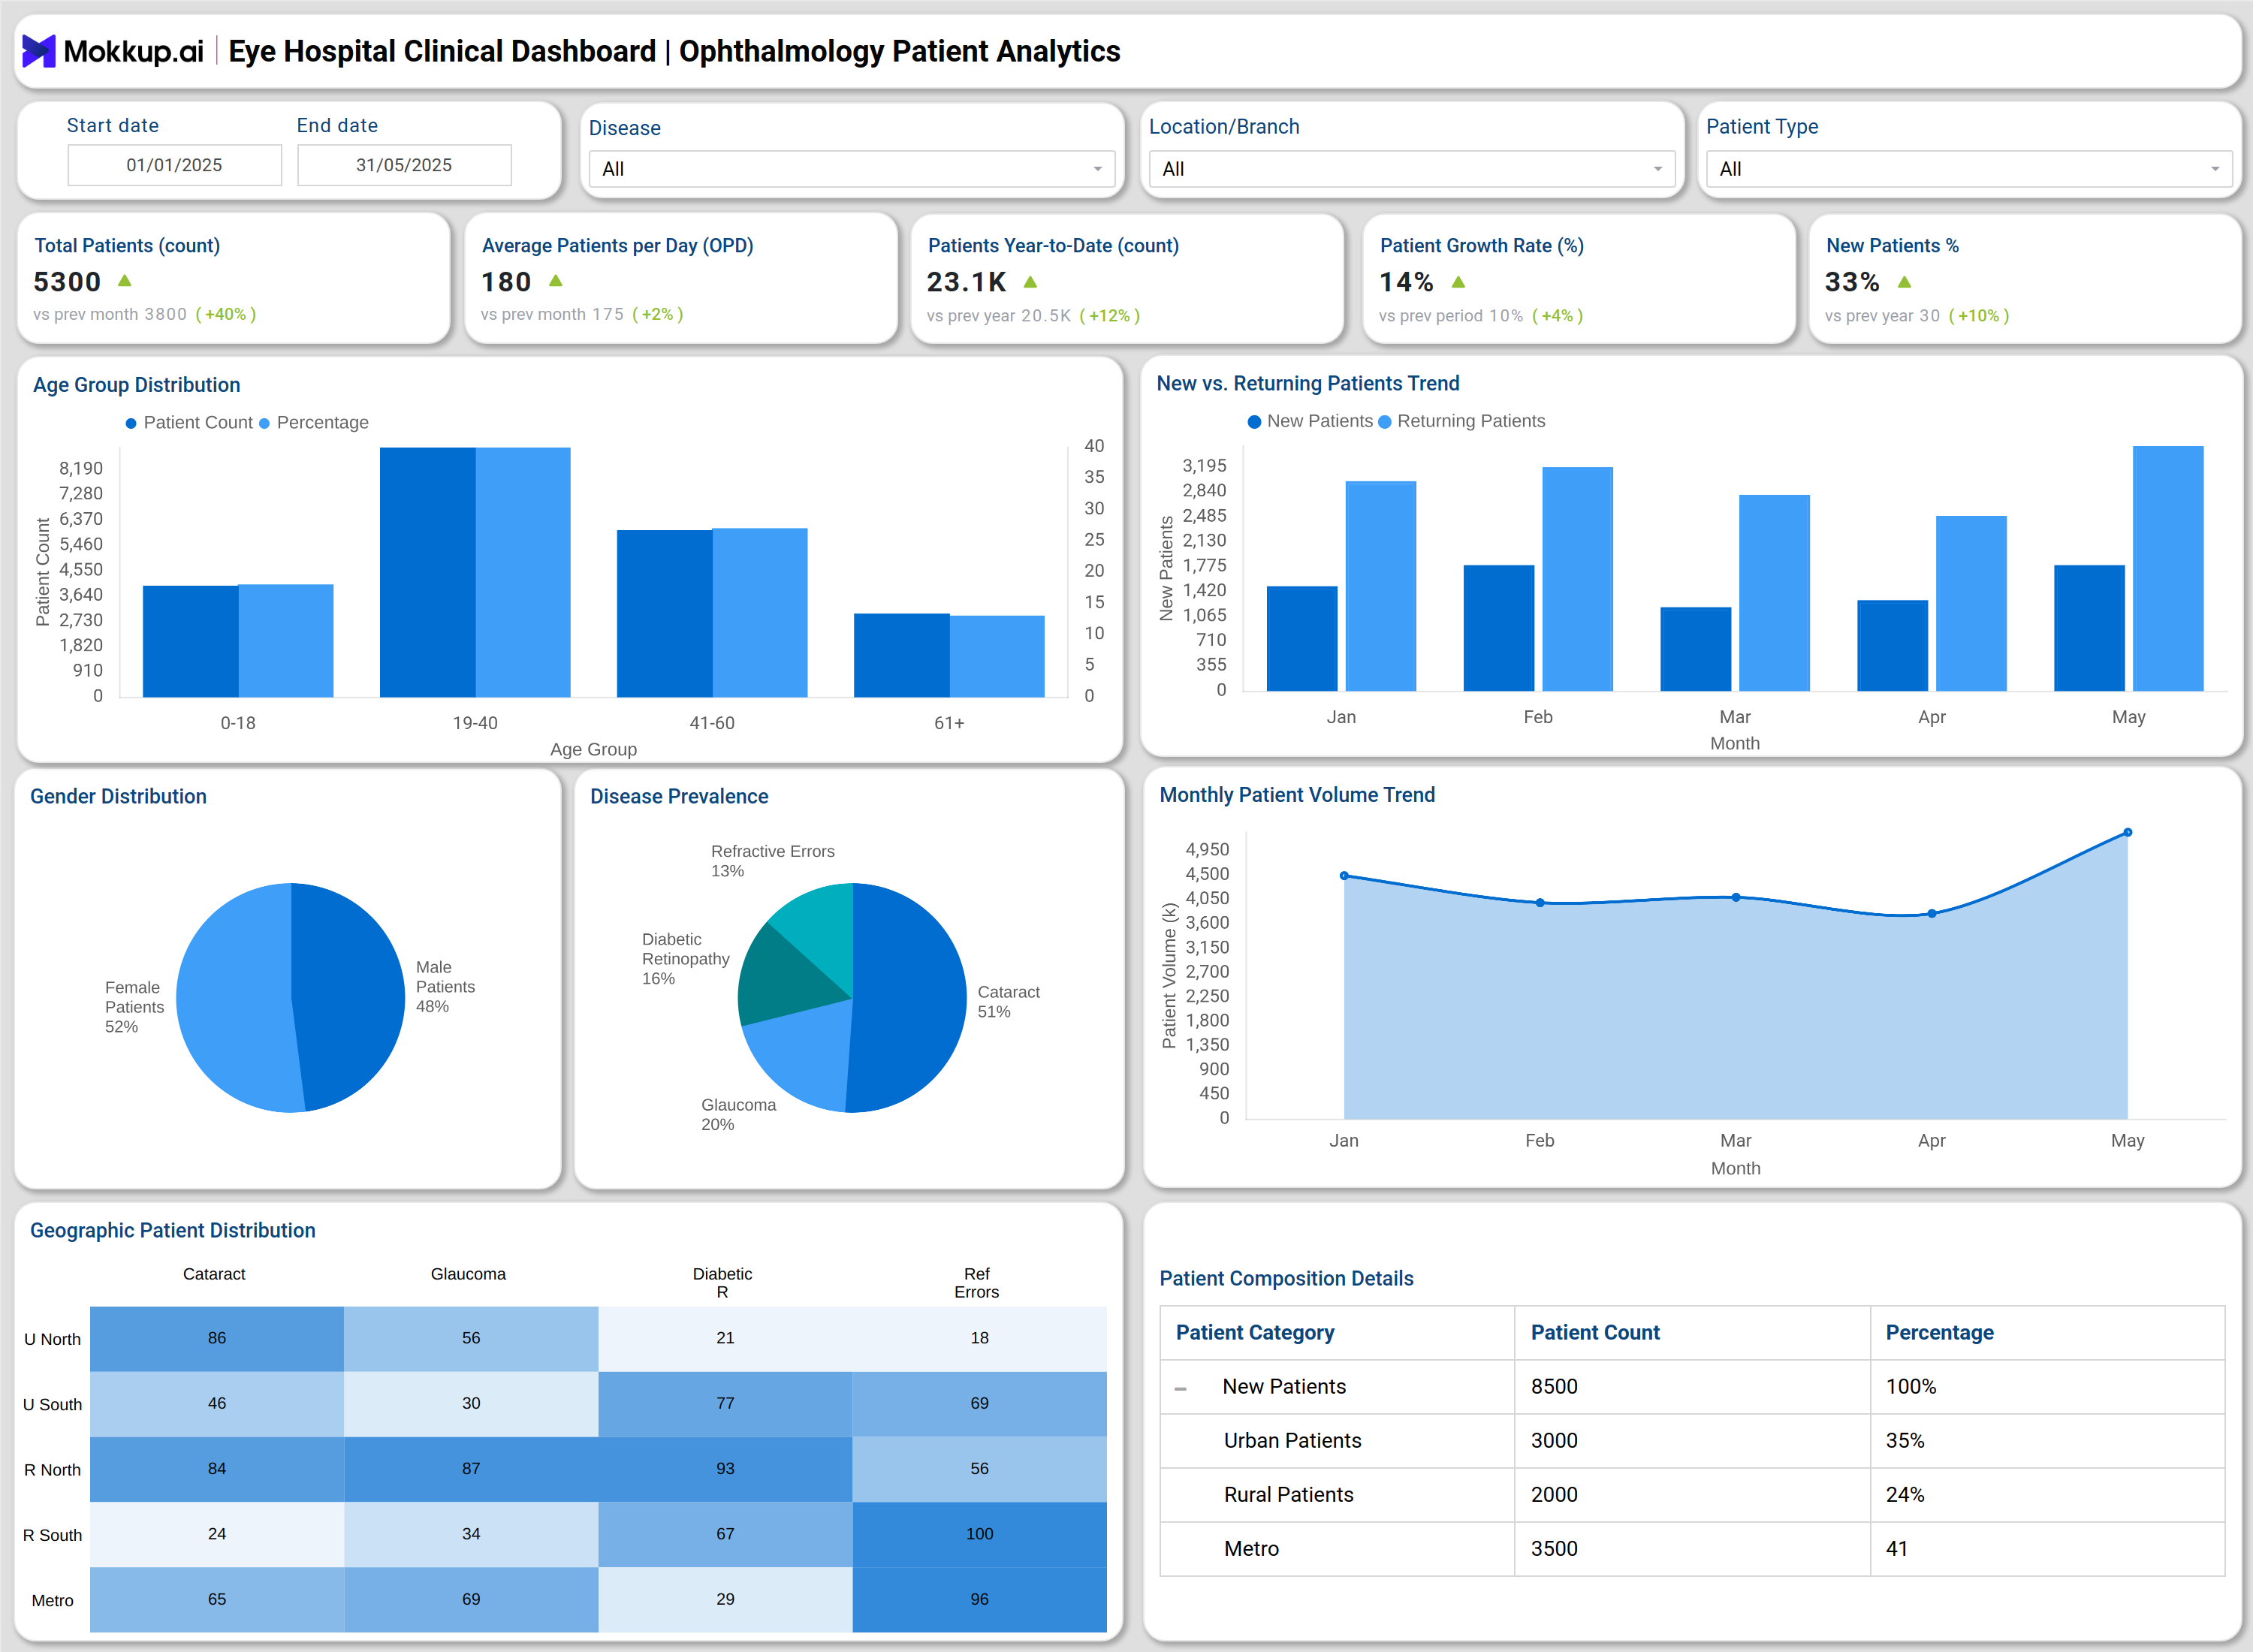Click the Urban Patients row label

click(1292, 1441)
